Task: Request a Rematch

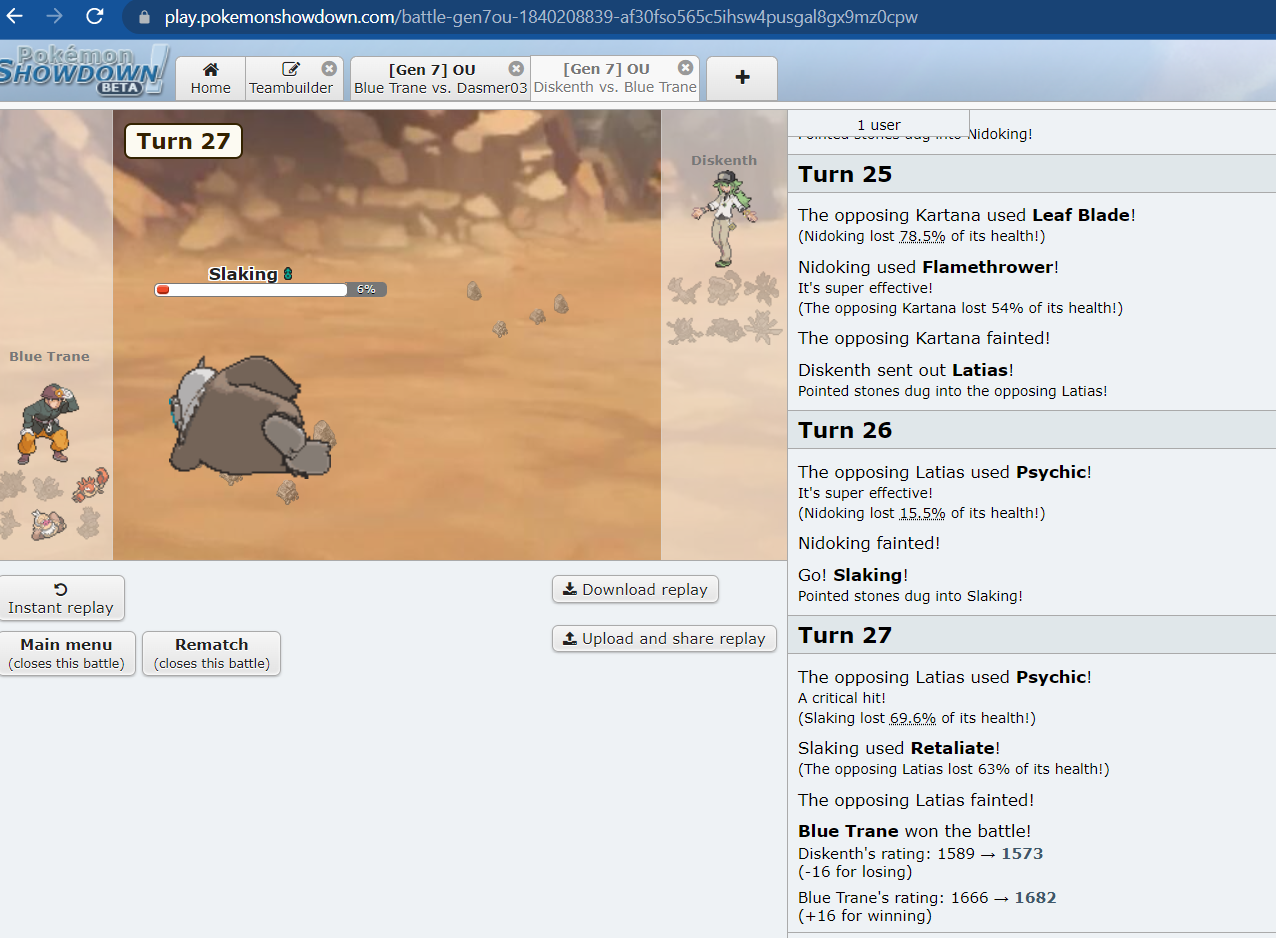Action: coord(211,653)
